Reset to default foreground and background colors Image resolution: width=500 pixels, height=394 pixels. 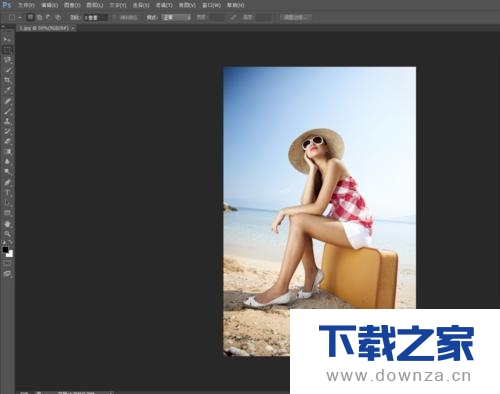[4, 243]
